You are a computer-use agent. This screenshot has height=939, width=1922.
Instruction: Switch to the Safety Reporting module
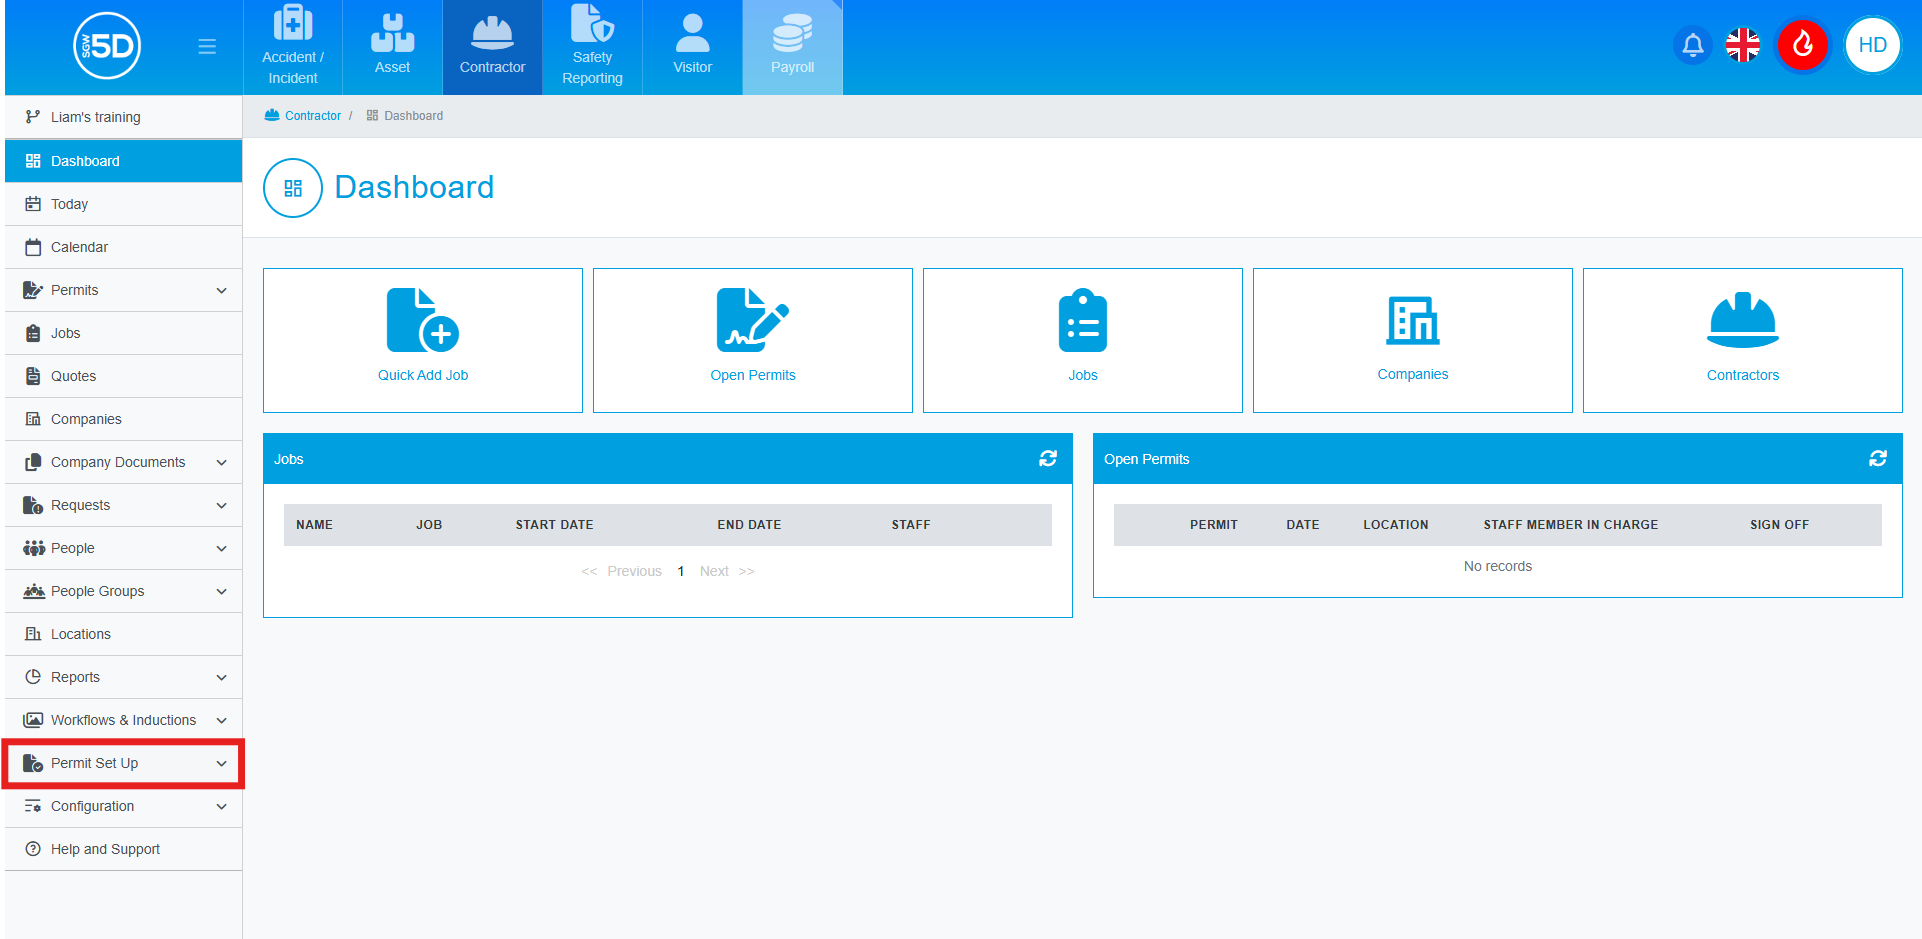coord(592,48)
